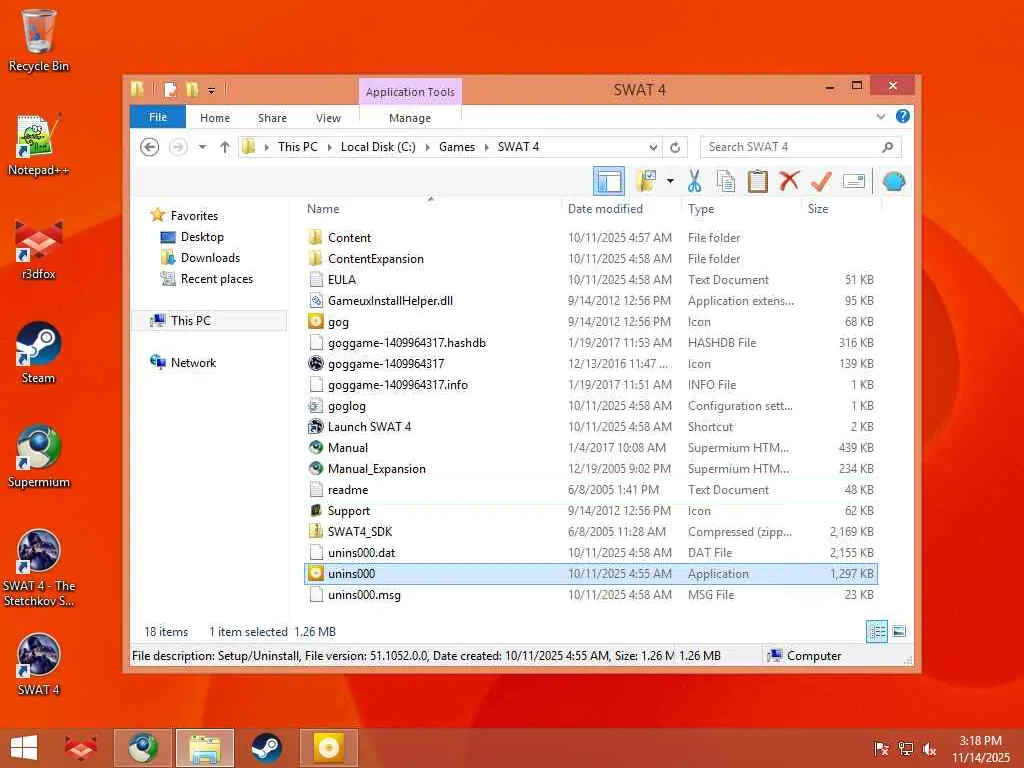Expand the ribbon with the chevron
This screenshot has width=1024, height=768.
click(x=880, y=117)
